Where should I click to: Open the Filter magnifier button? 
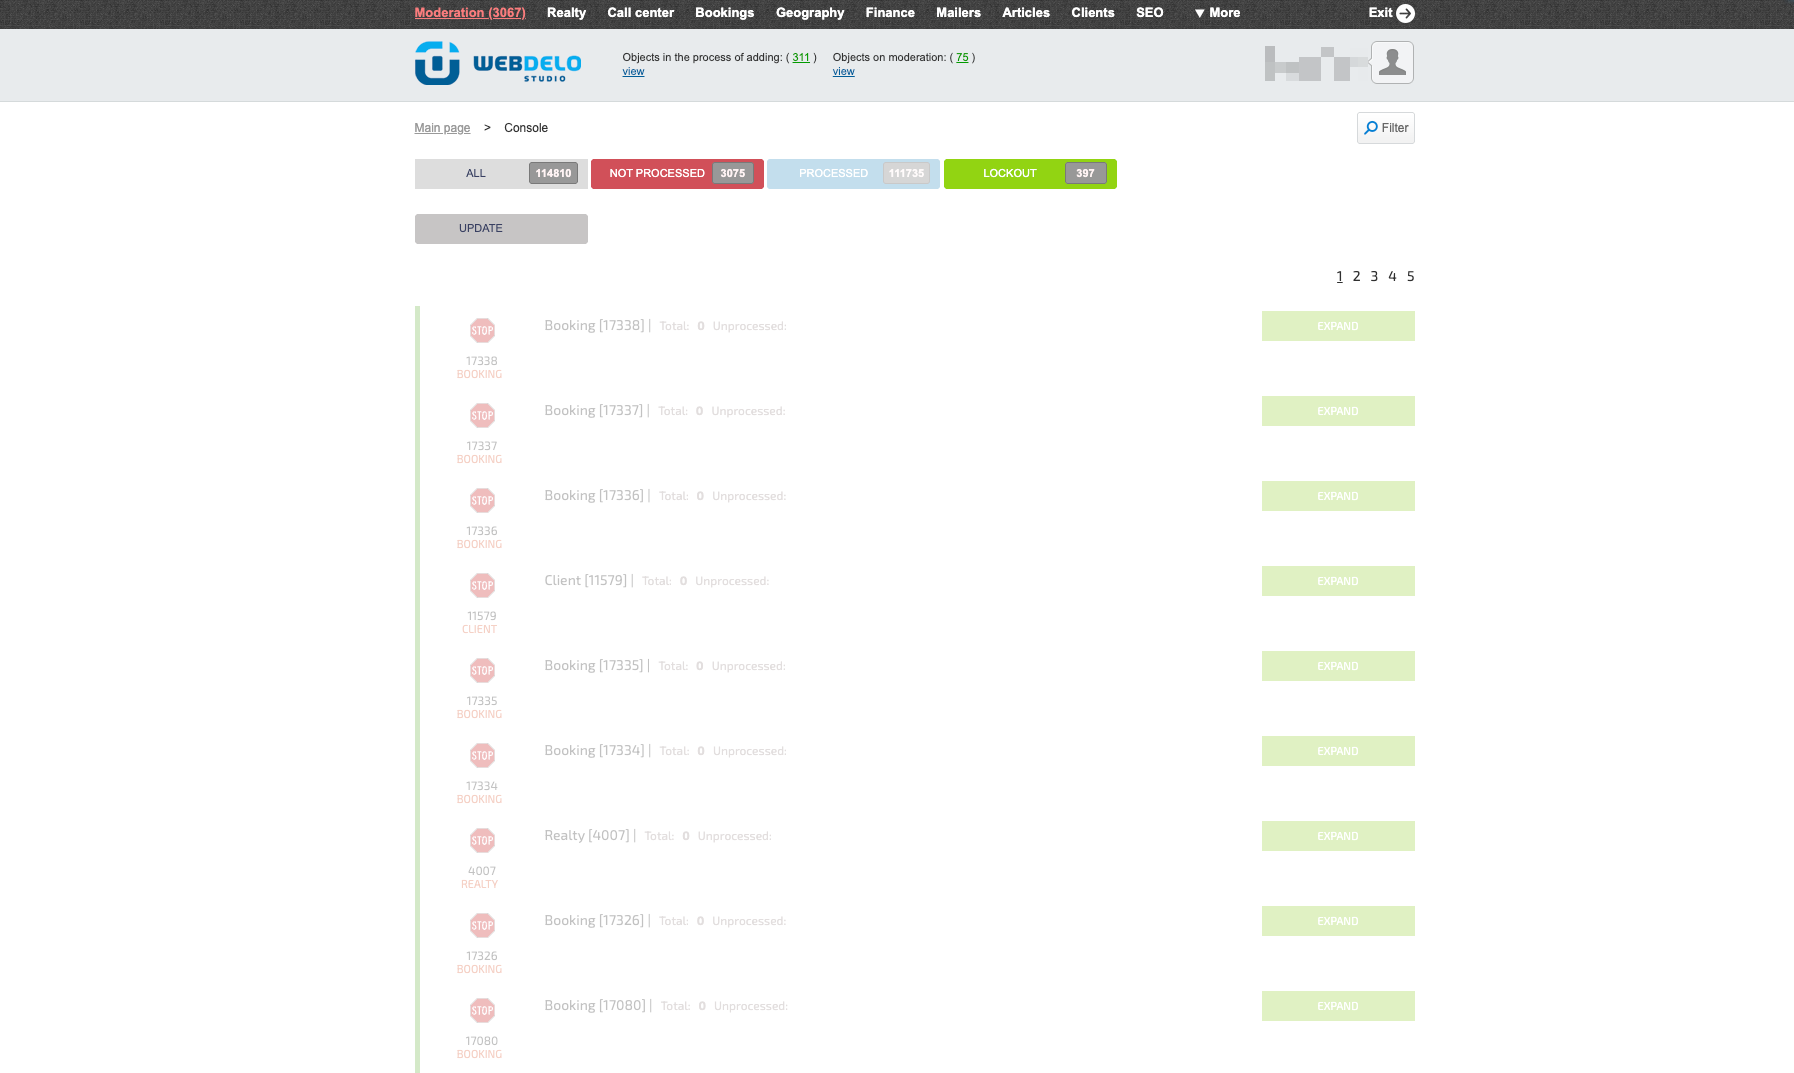click(1385, 128)
